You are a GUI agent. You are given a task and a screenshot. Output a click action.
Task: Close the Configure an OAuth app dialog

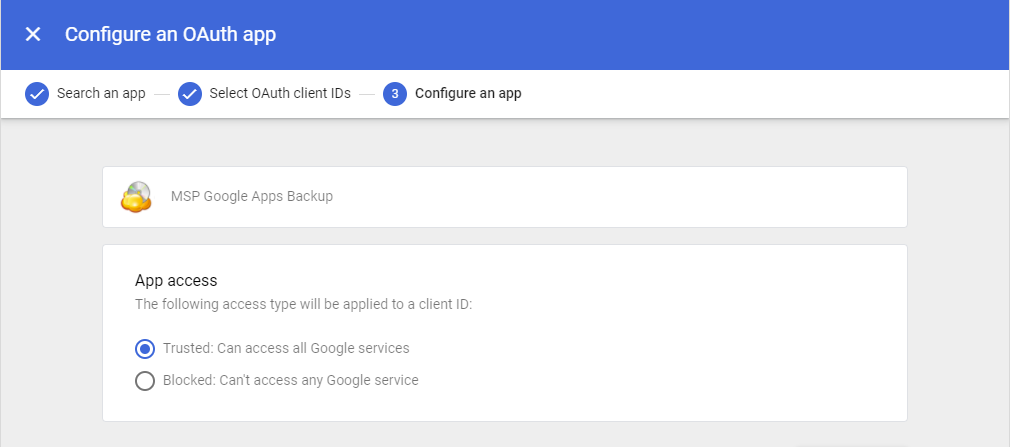[33, 35]
